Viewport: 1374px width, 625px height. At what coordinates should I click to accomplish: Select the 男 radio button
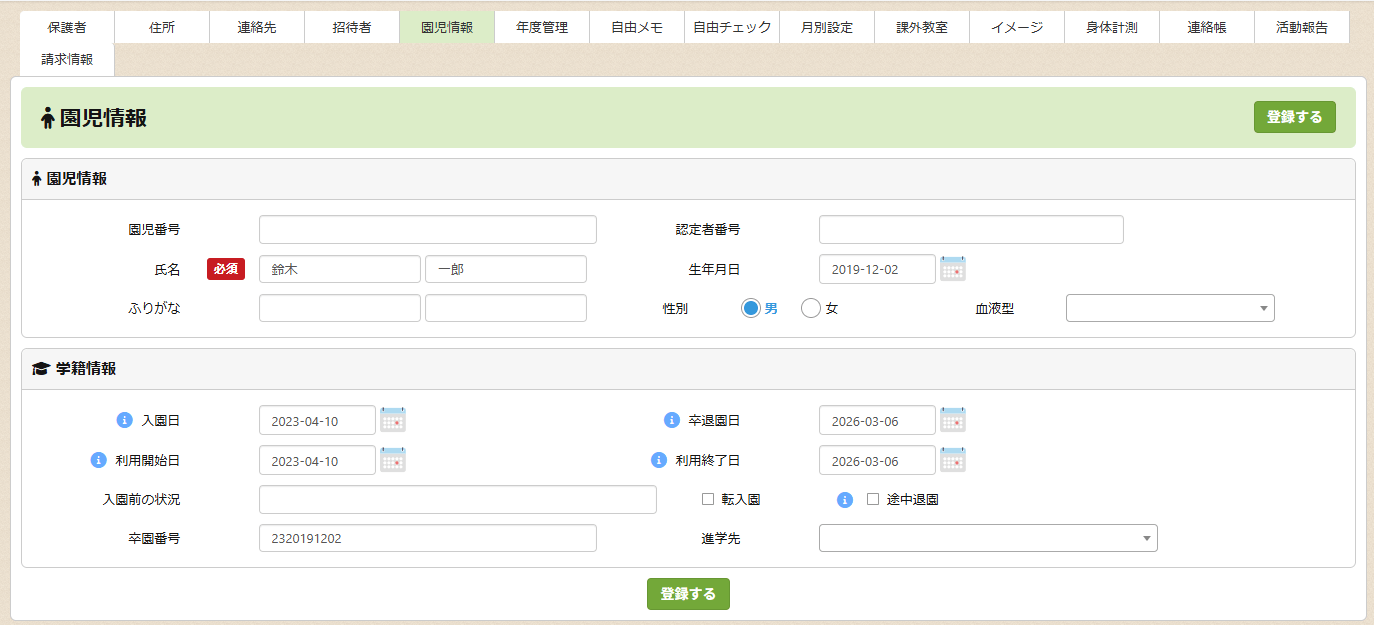click(x=751, y=309)
